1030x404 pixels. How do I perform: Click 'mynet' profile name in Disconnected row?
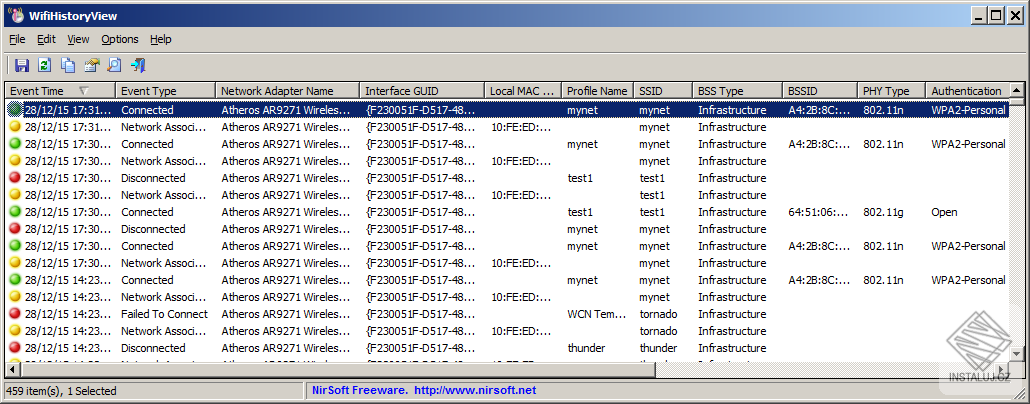[583, 229]
